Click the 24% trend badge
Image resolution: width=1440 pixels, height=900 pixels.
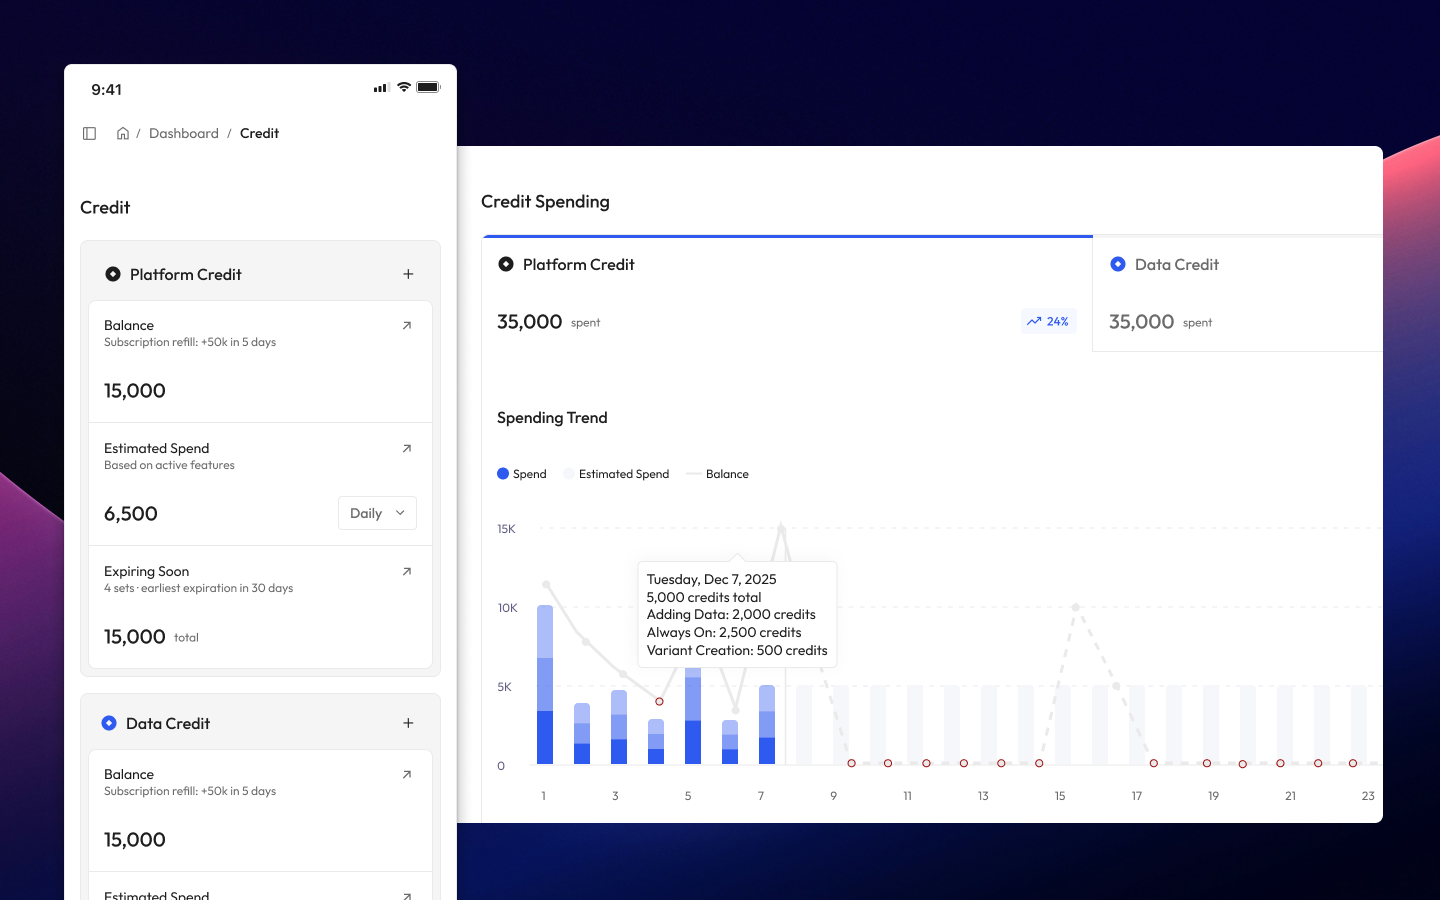pos(1048,321)
